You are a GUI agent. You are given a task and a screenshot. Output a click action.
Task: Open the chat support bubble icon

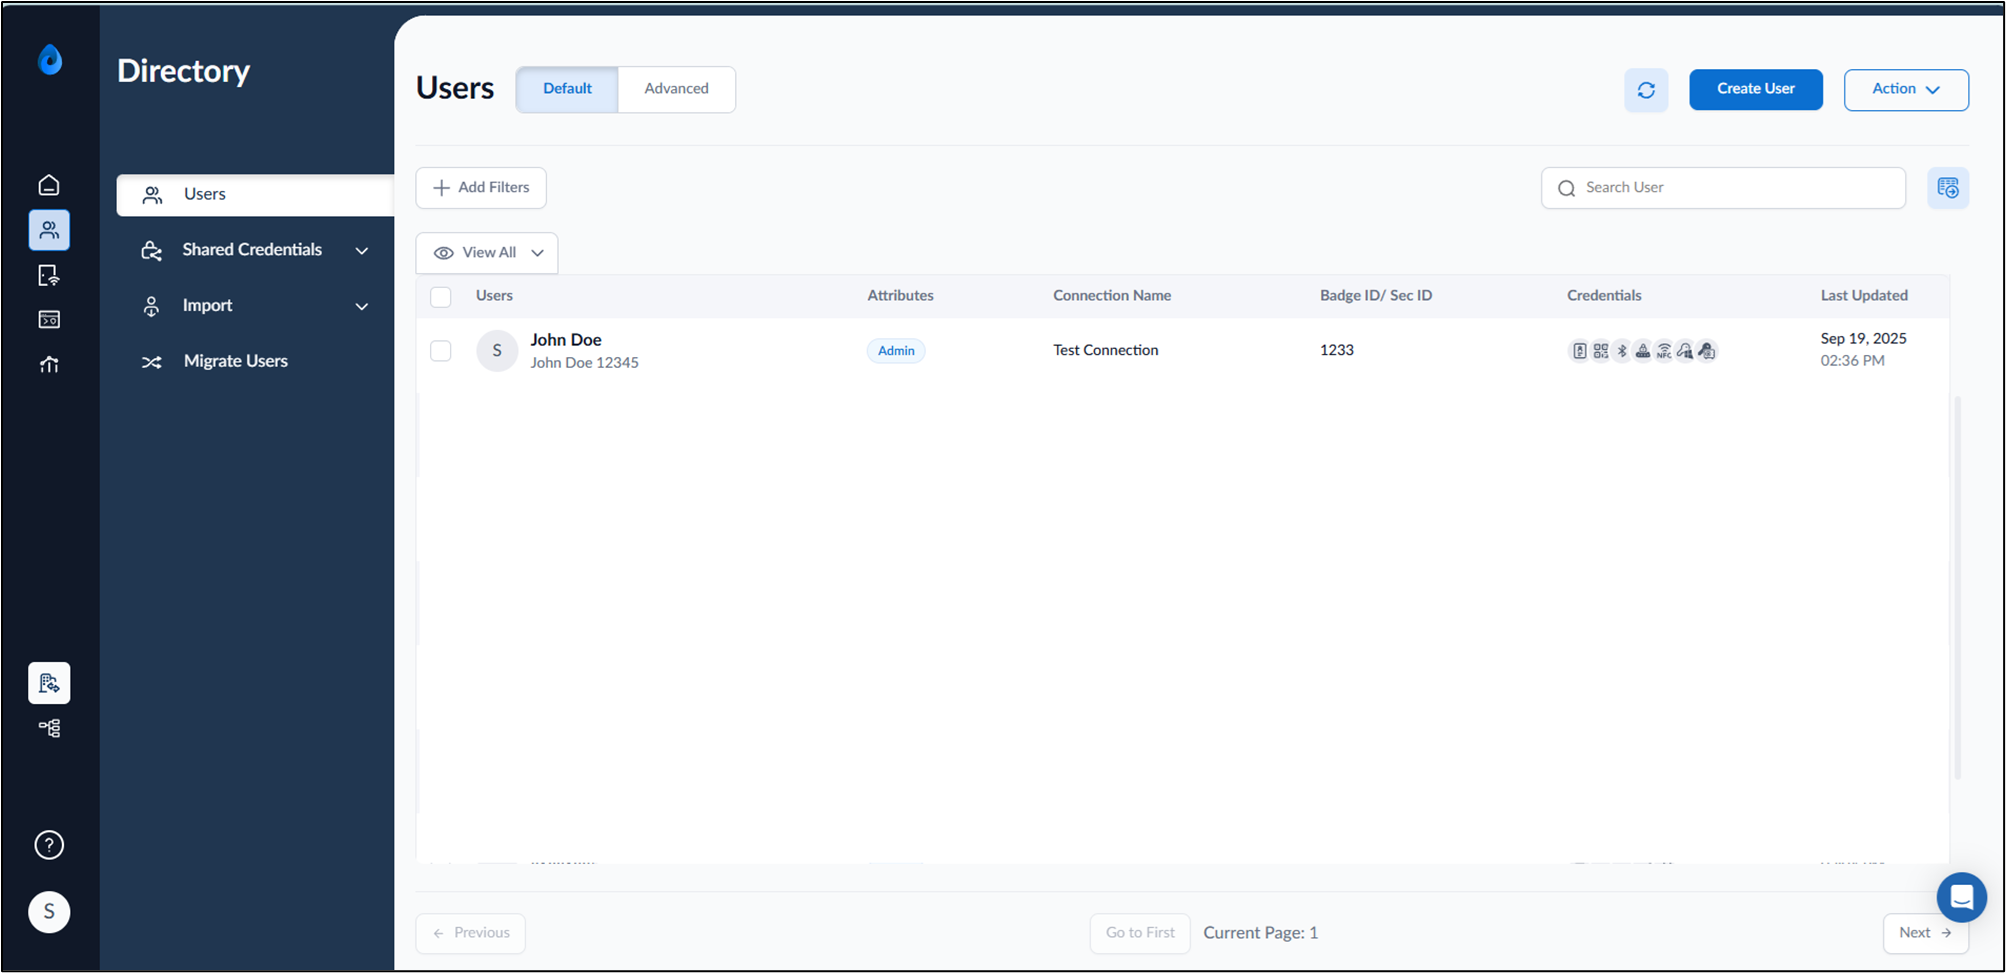1961,897
